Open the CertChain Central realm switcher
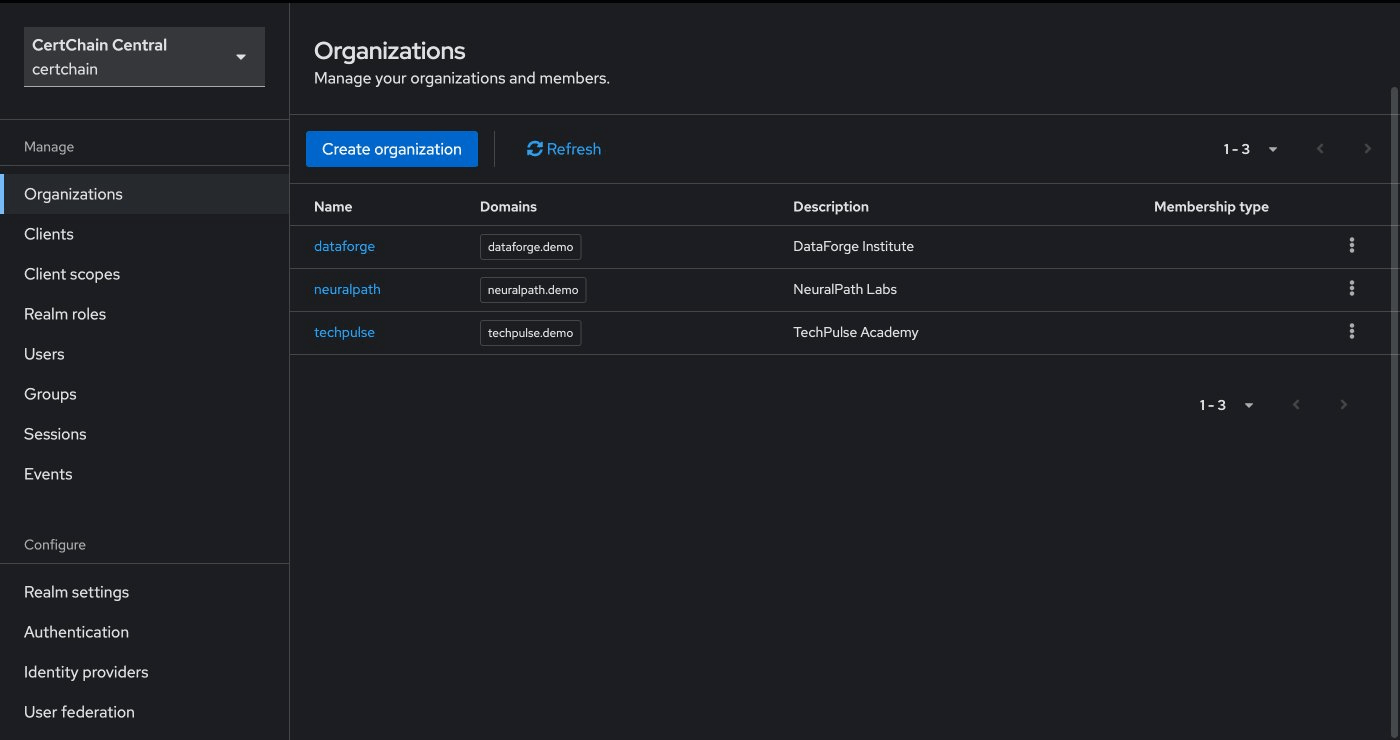Image resolution: width=1400 pixels, height=740 pixels. click(144, 57)
